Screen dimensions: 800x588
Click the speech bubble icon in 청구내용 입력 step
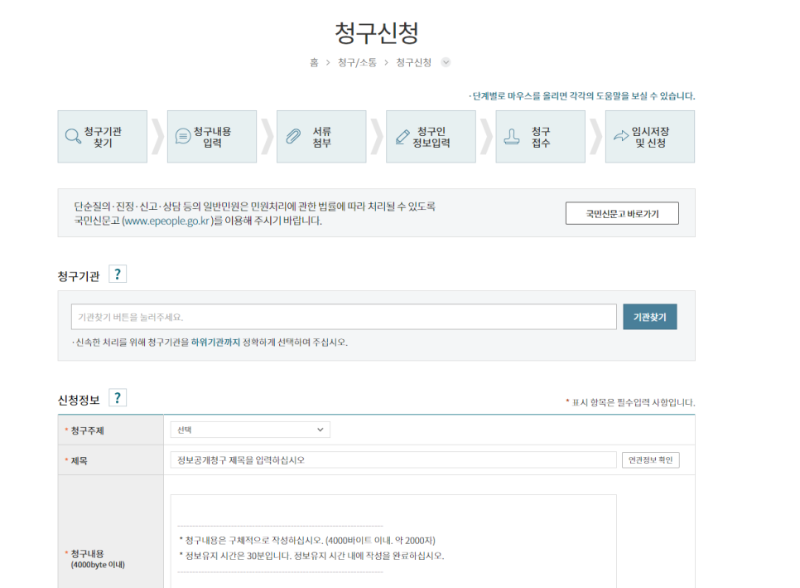pyautogui.click(x=183, y=136)
